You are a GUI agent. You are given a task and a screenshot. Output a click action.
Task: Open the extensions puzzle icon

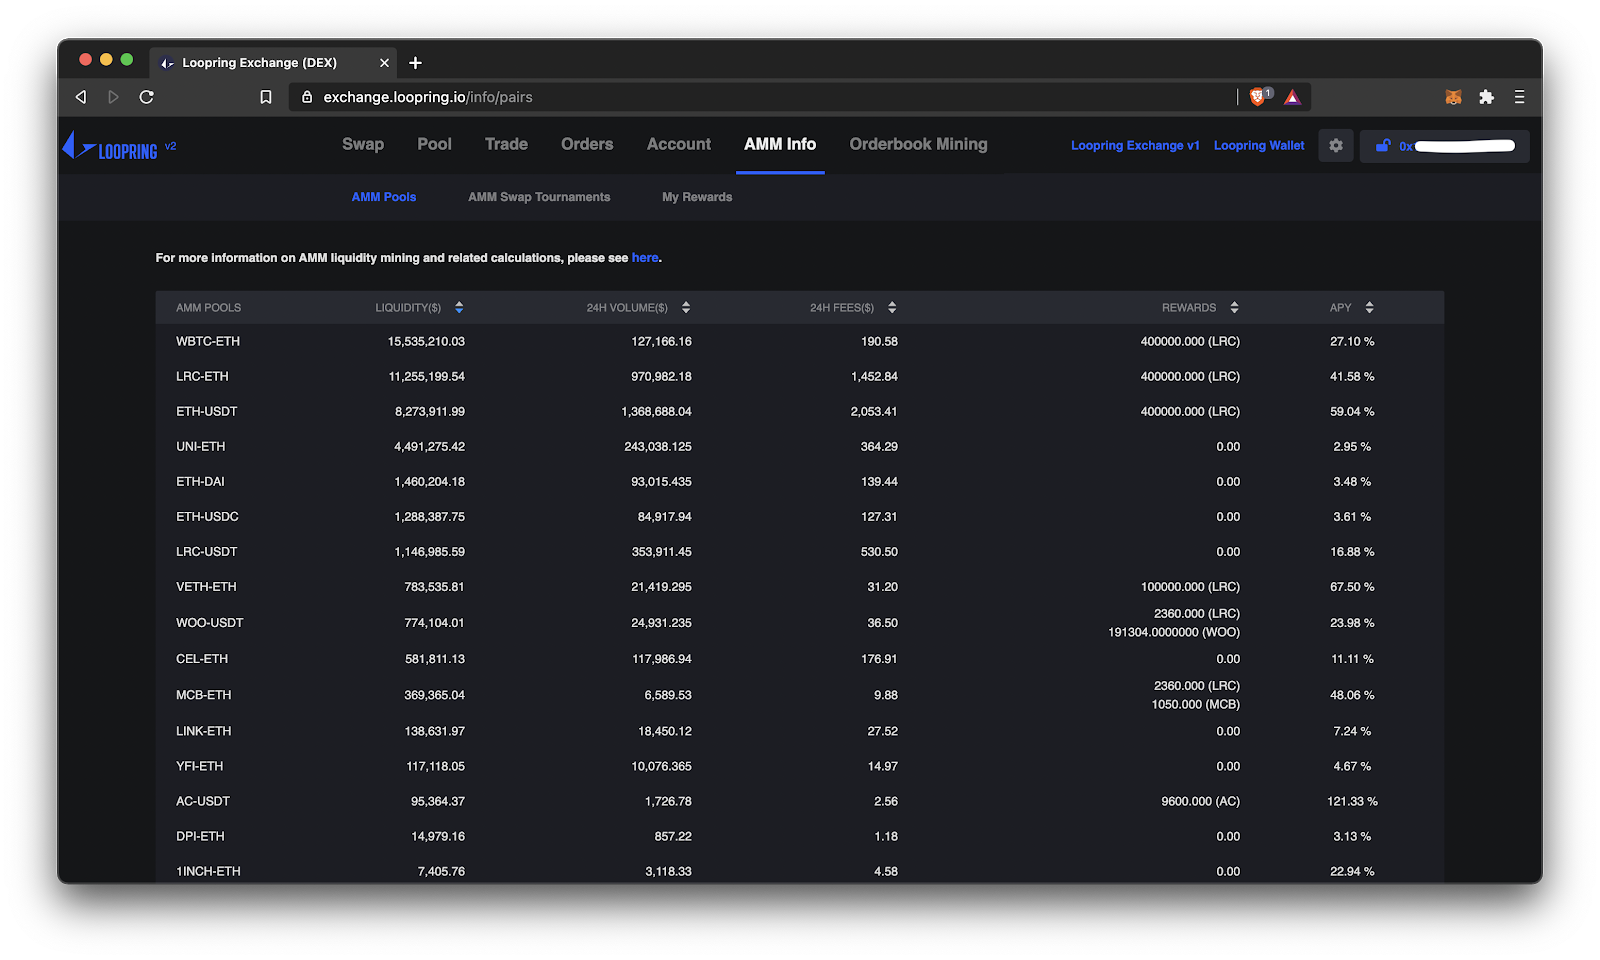[x=1487, y=97]
